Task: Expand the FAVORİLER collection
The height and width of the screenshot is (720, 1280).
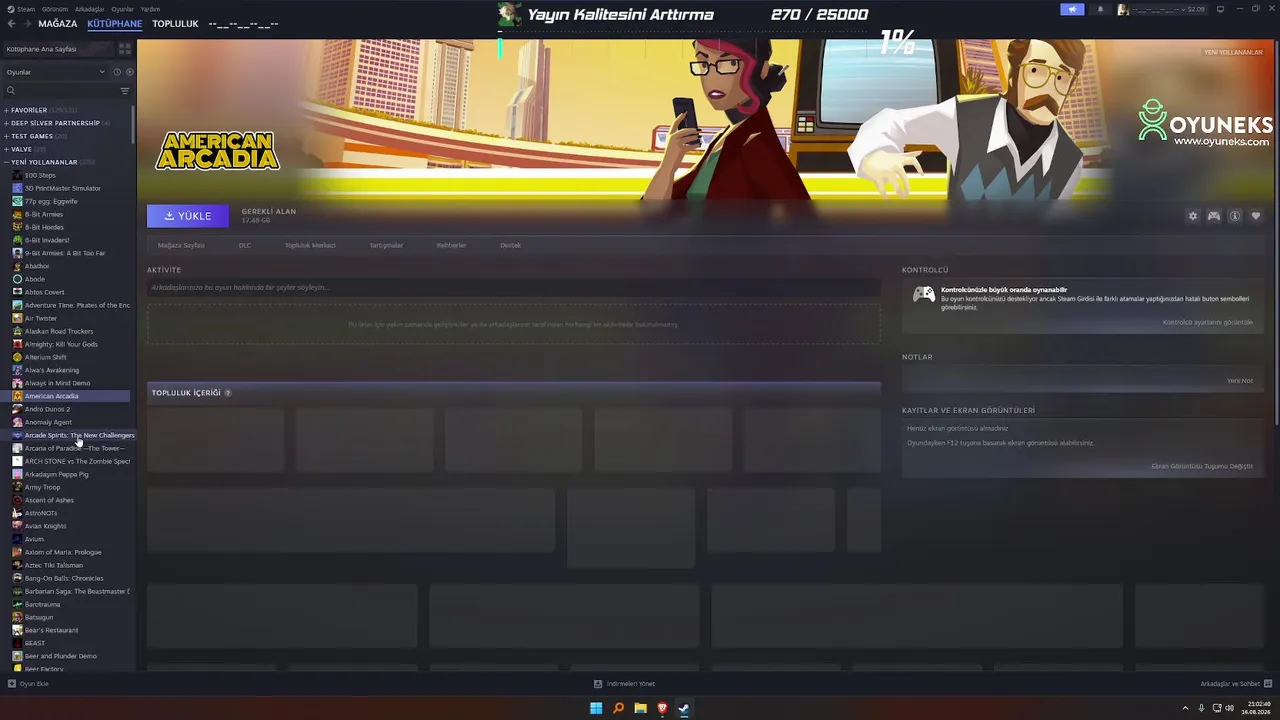Action: (6, 110)
